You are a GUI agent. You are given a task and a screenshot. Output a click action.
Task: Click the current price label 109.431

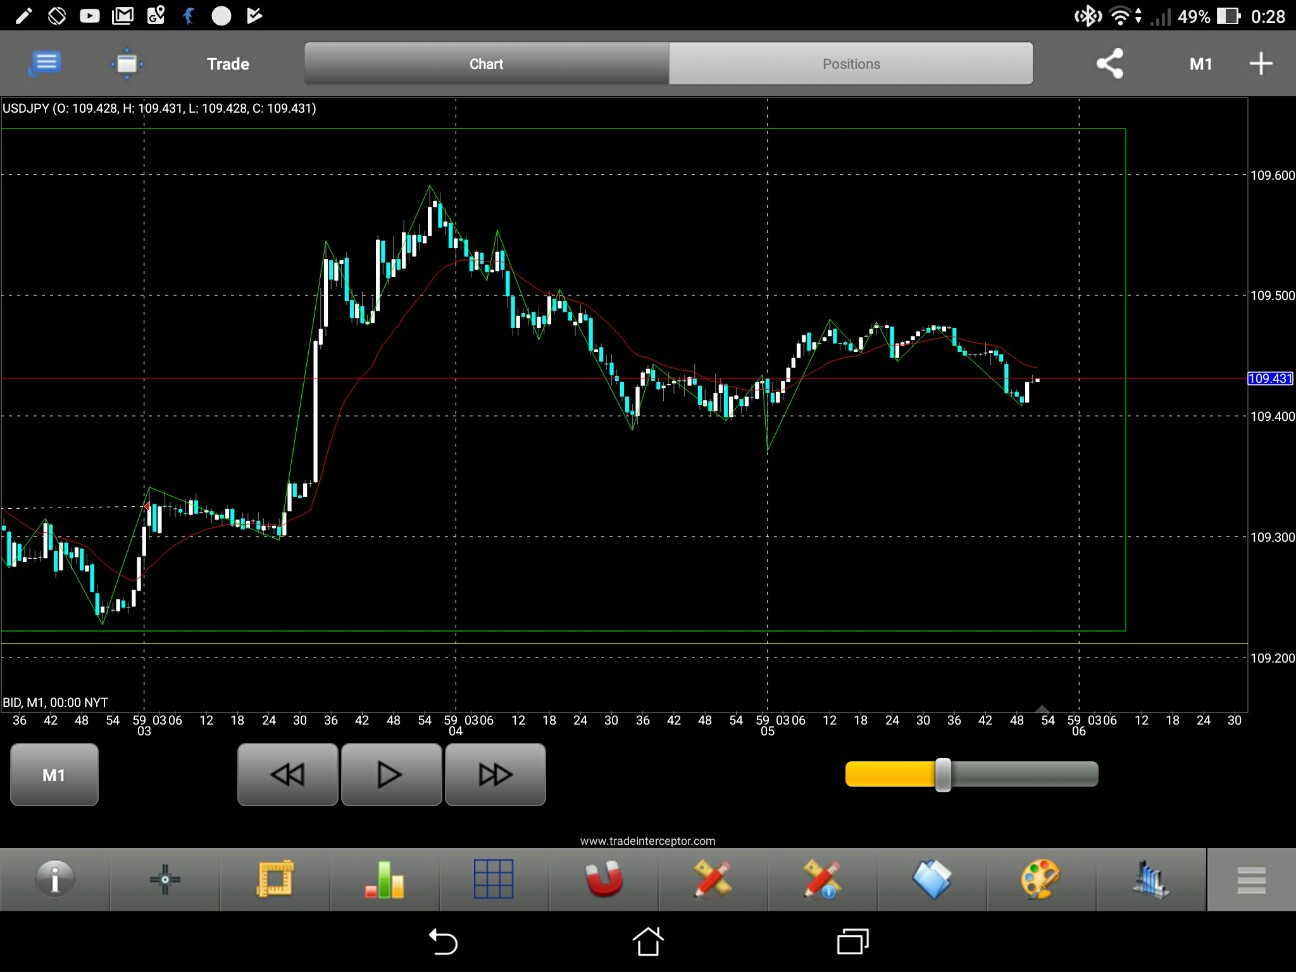pyautogui.click(x=1270, y=378)
